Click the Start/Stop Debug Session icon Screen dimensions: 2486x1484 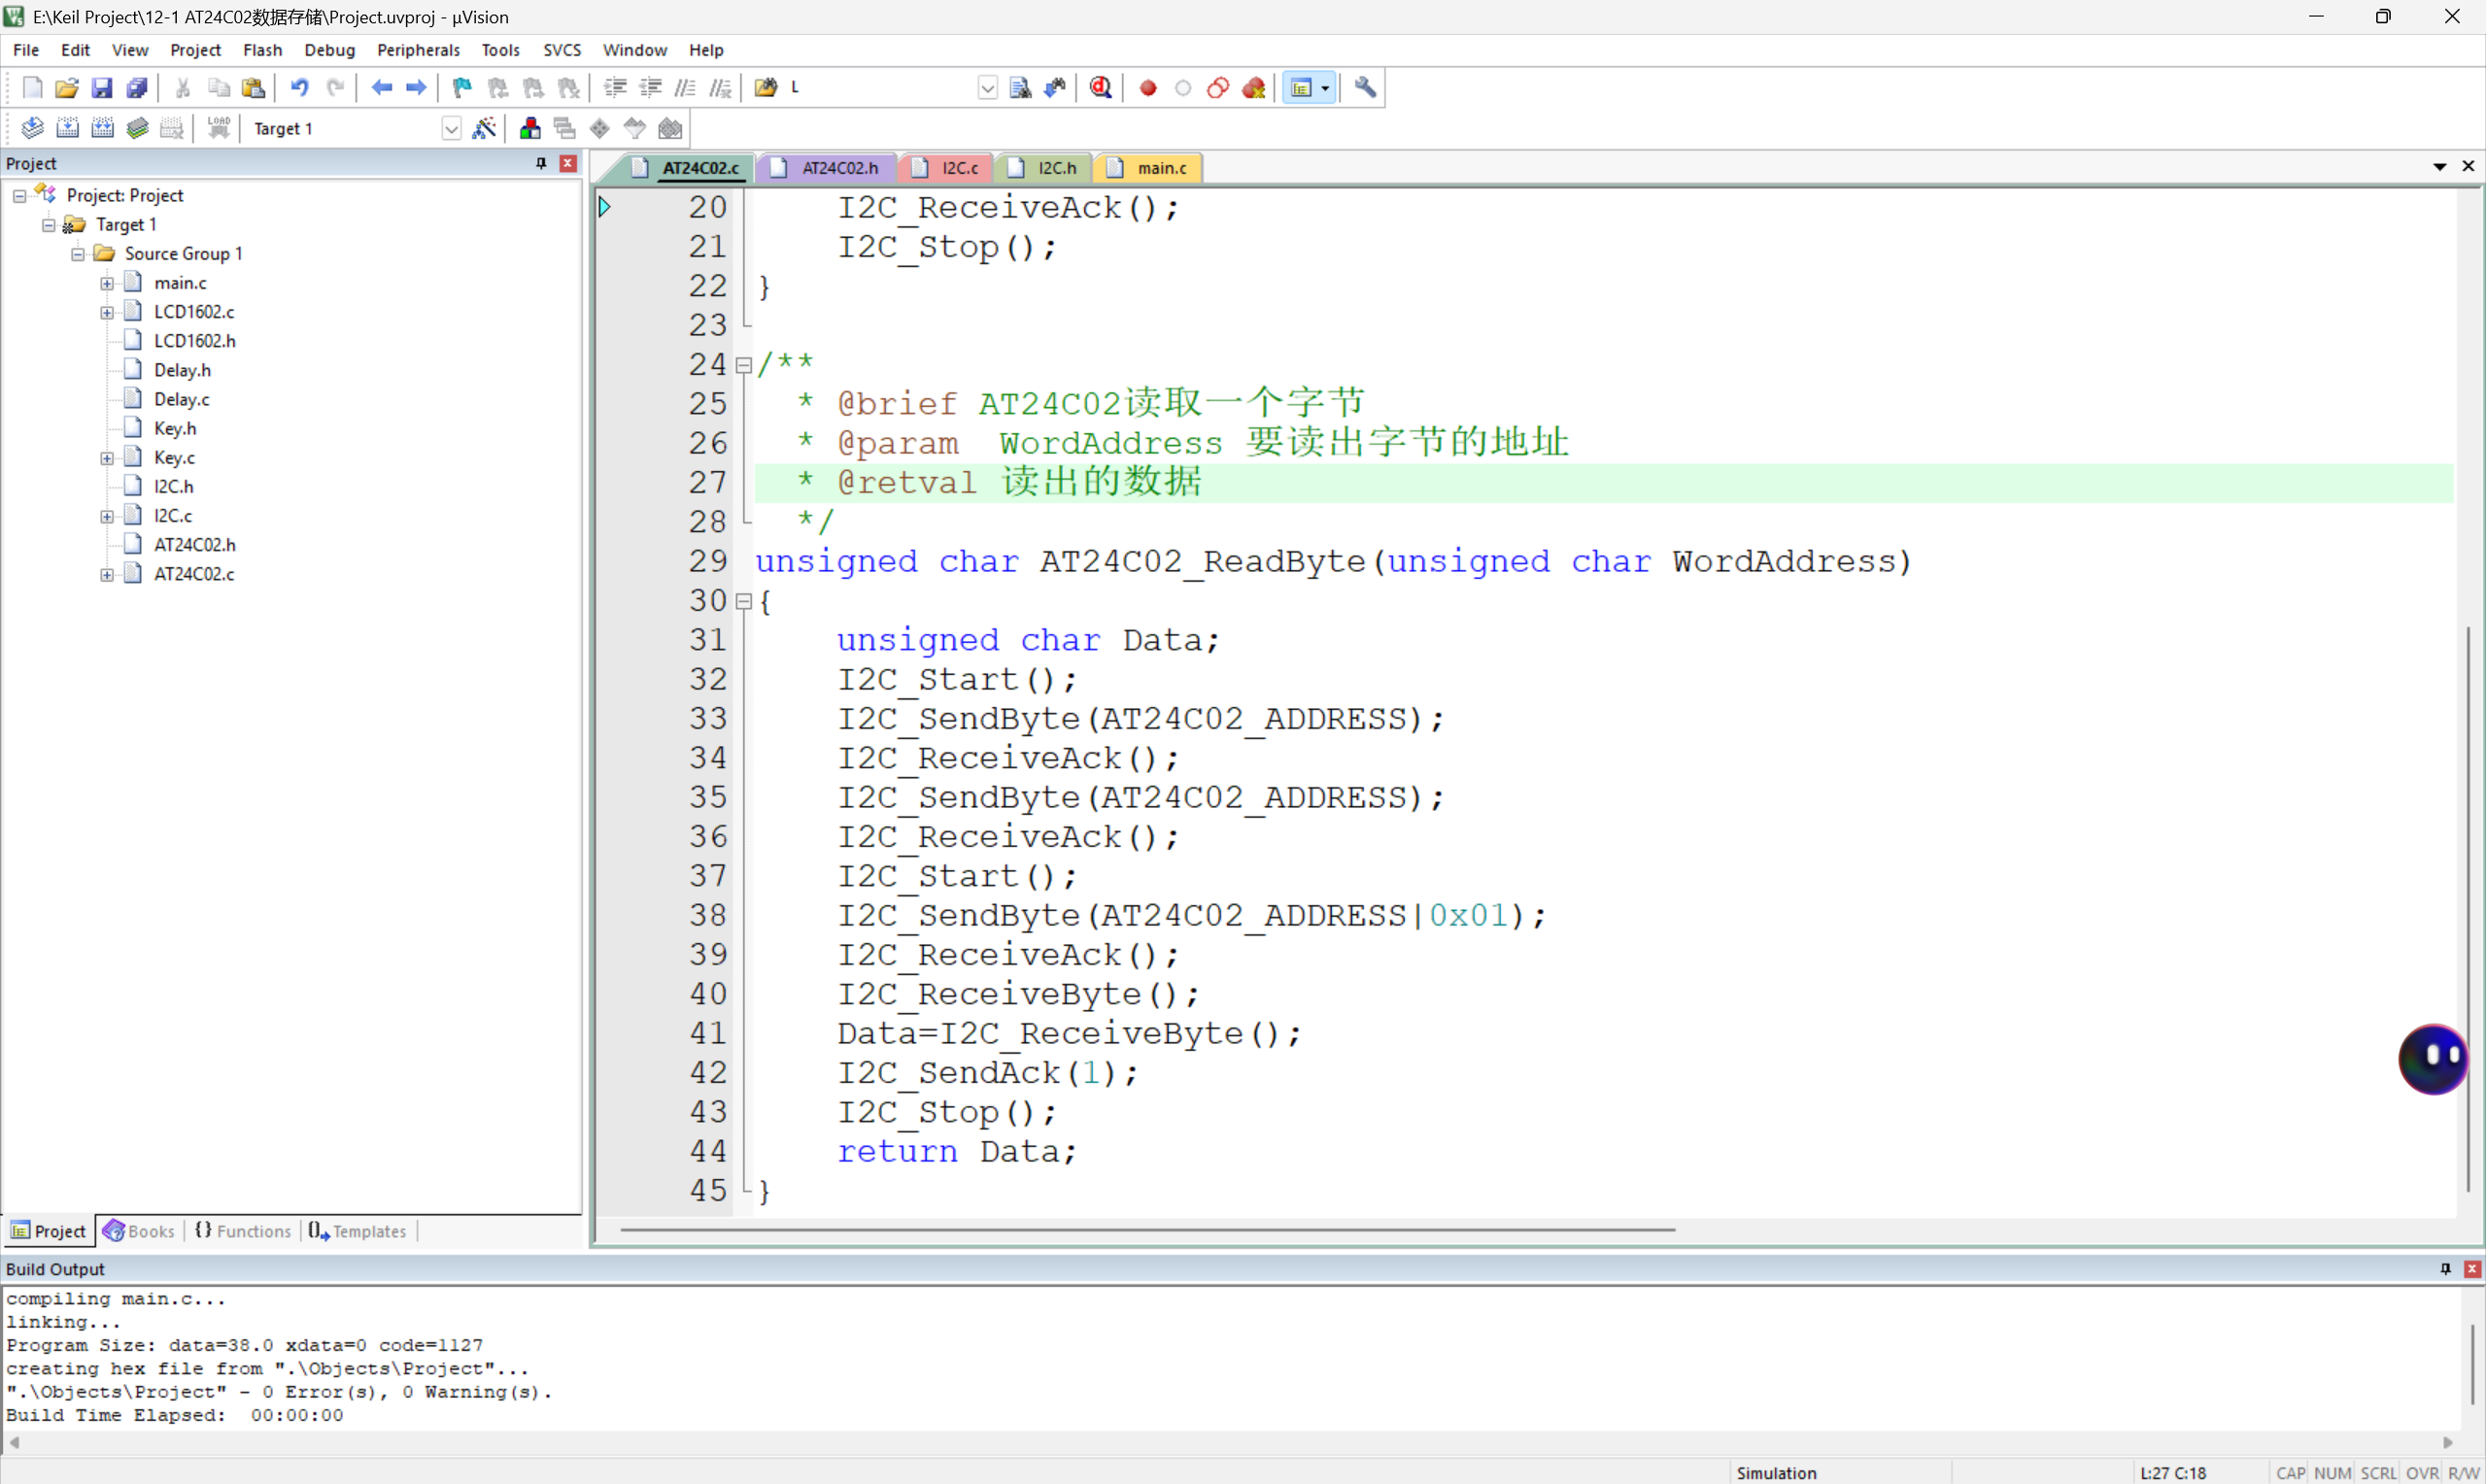[1100, 88]
